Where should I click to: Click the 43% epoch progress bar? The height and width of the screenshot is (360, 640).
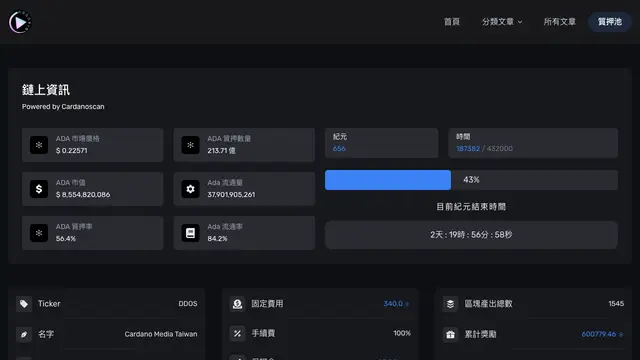tap(471, 180)
